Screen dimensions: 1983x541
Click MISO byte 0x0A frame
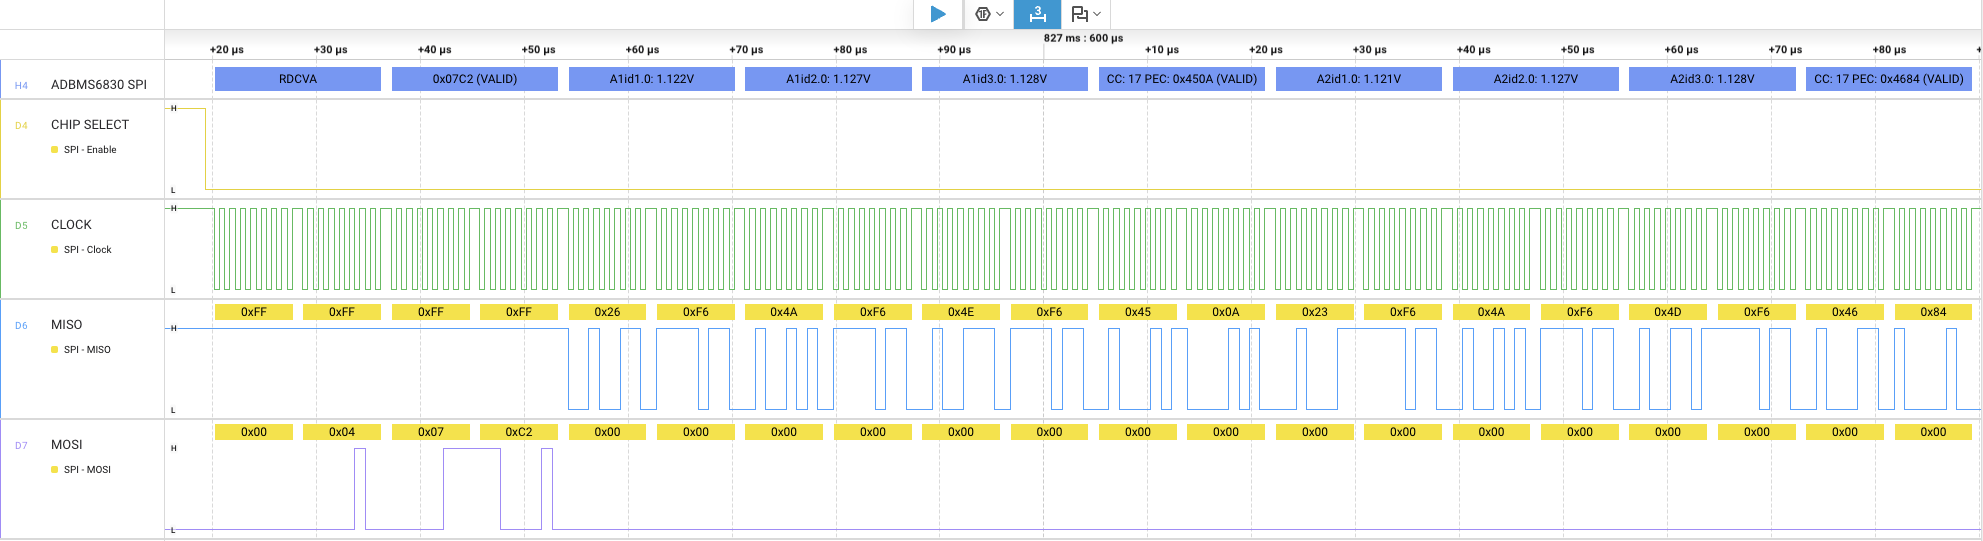tap(1226, 312)
